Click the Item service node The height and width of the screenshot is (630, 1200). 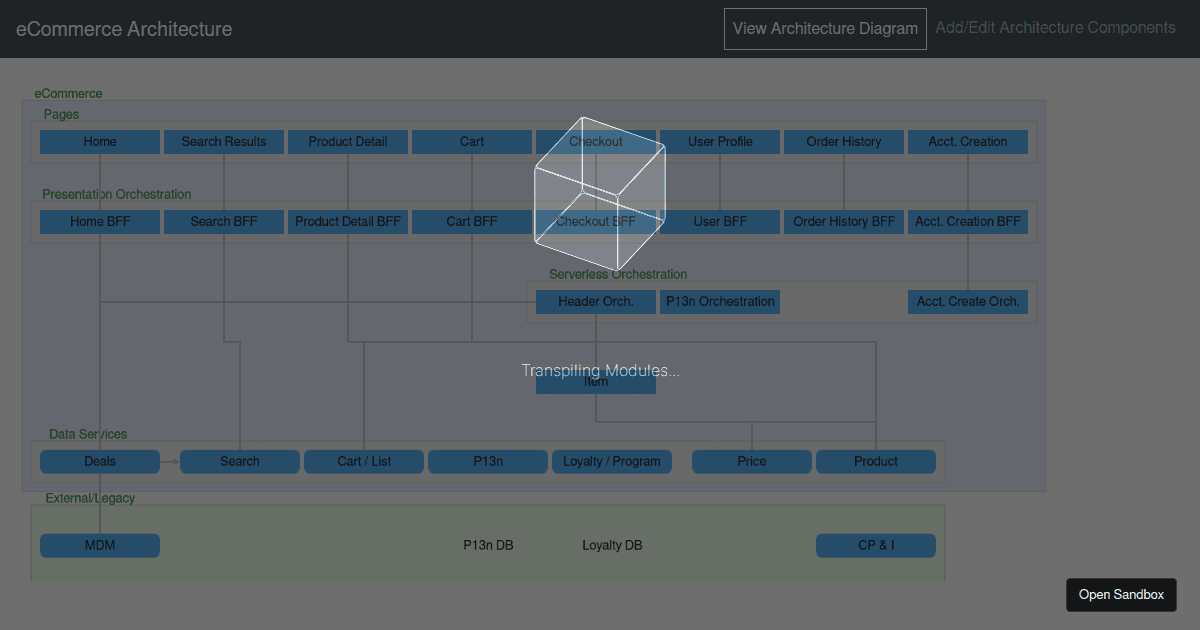pyautogui.click(x=595, y=381)
